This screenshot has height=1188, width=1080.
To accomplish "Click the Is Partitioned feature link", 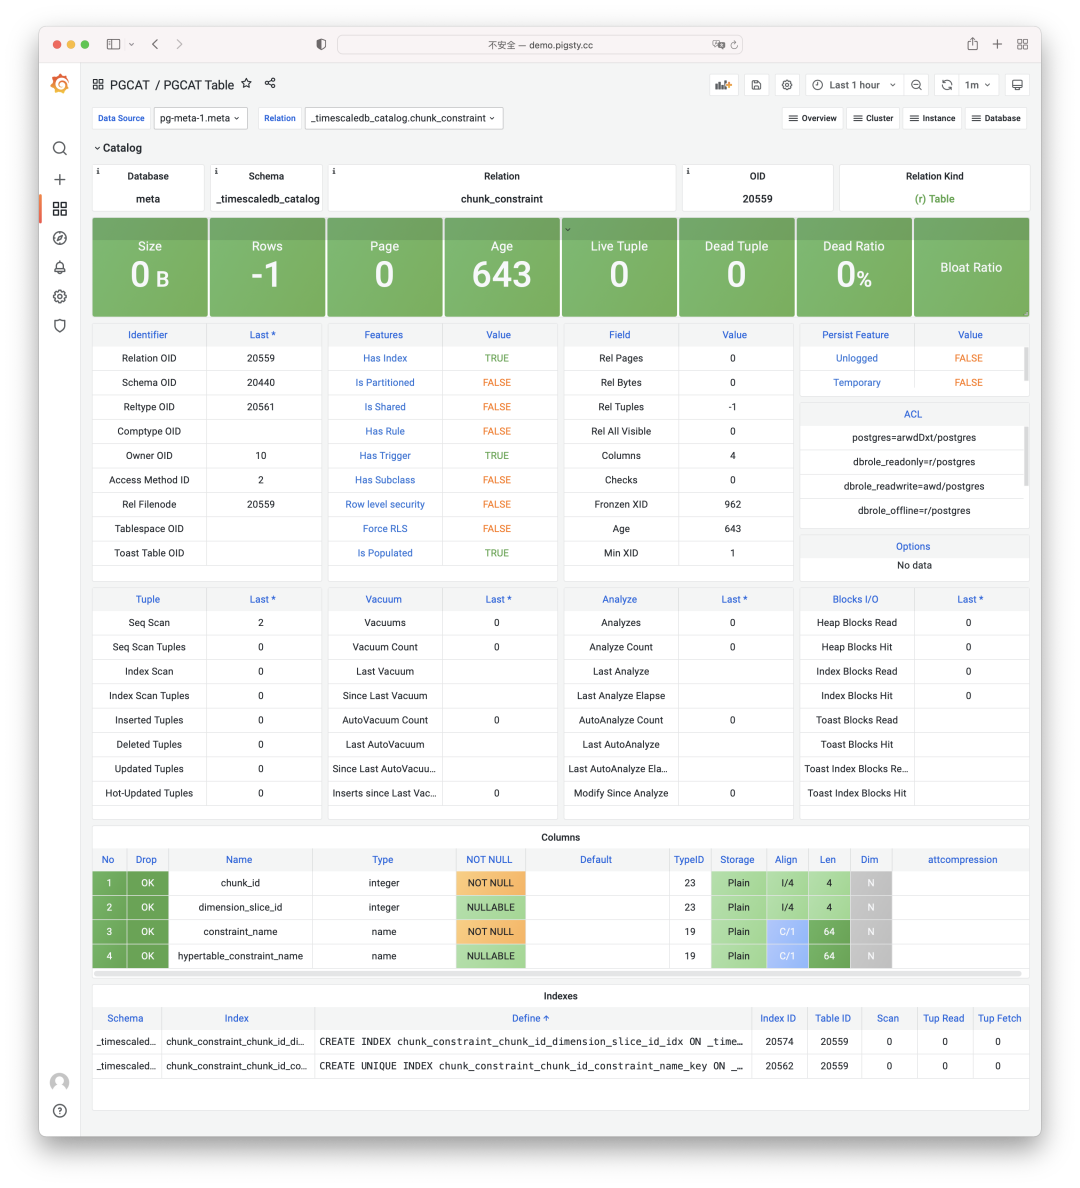I will tap(385, 382).
